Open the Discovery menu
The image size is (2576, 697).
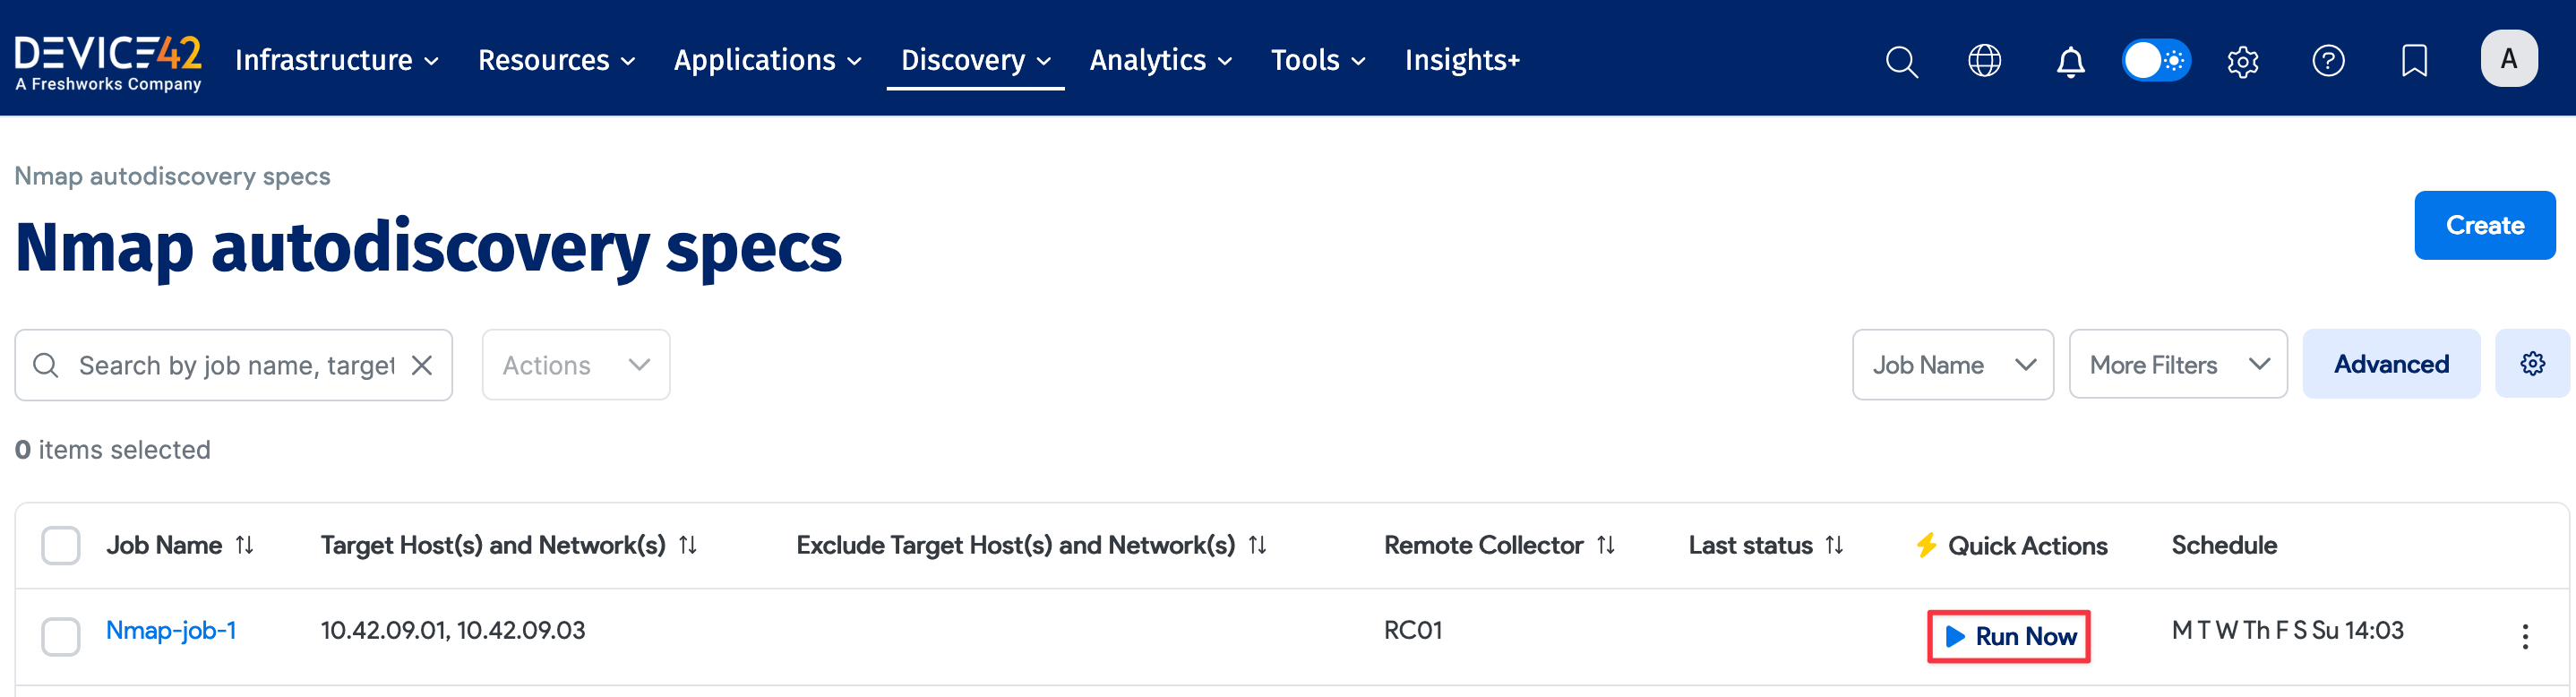tap(974, 61)
